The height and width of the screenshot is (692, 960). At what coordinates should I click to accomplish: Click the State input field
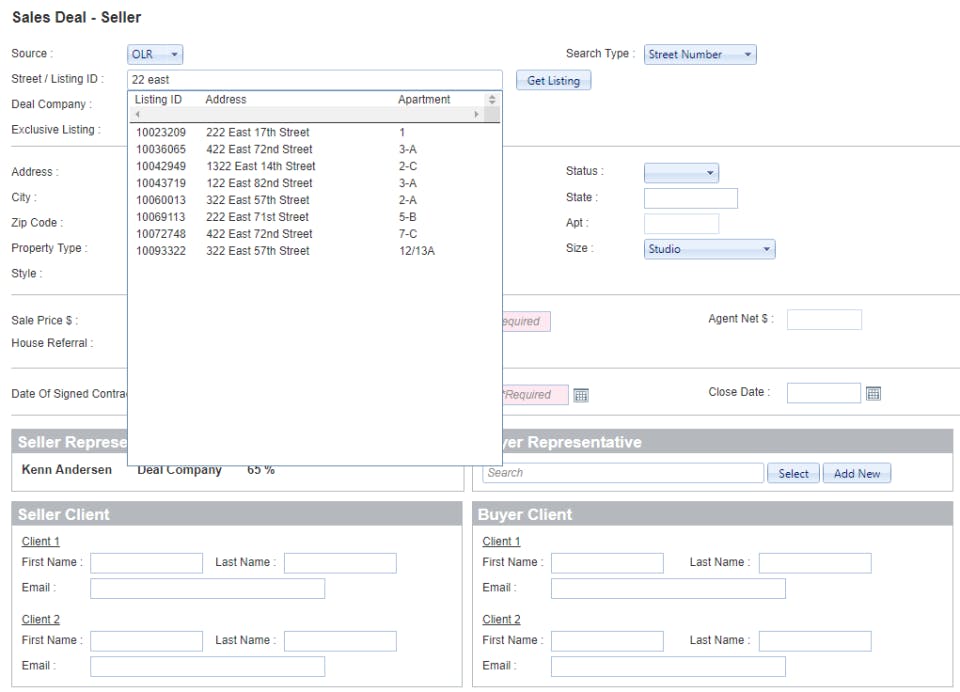(x=691, y=198)
